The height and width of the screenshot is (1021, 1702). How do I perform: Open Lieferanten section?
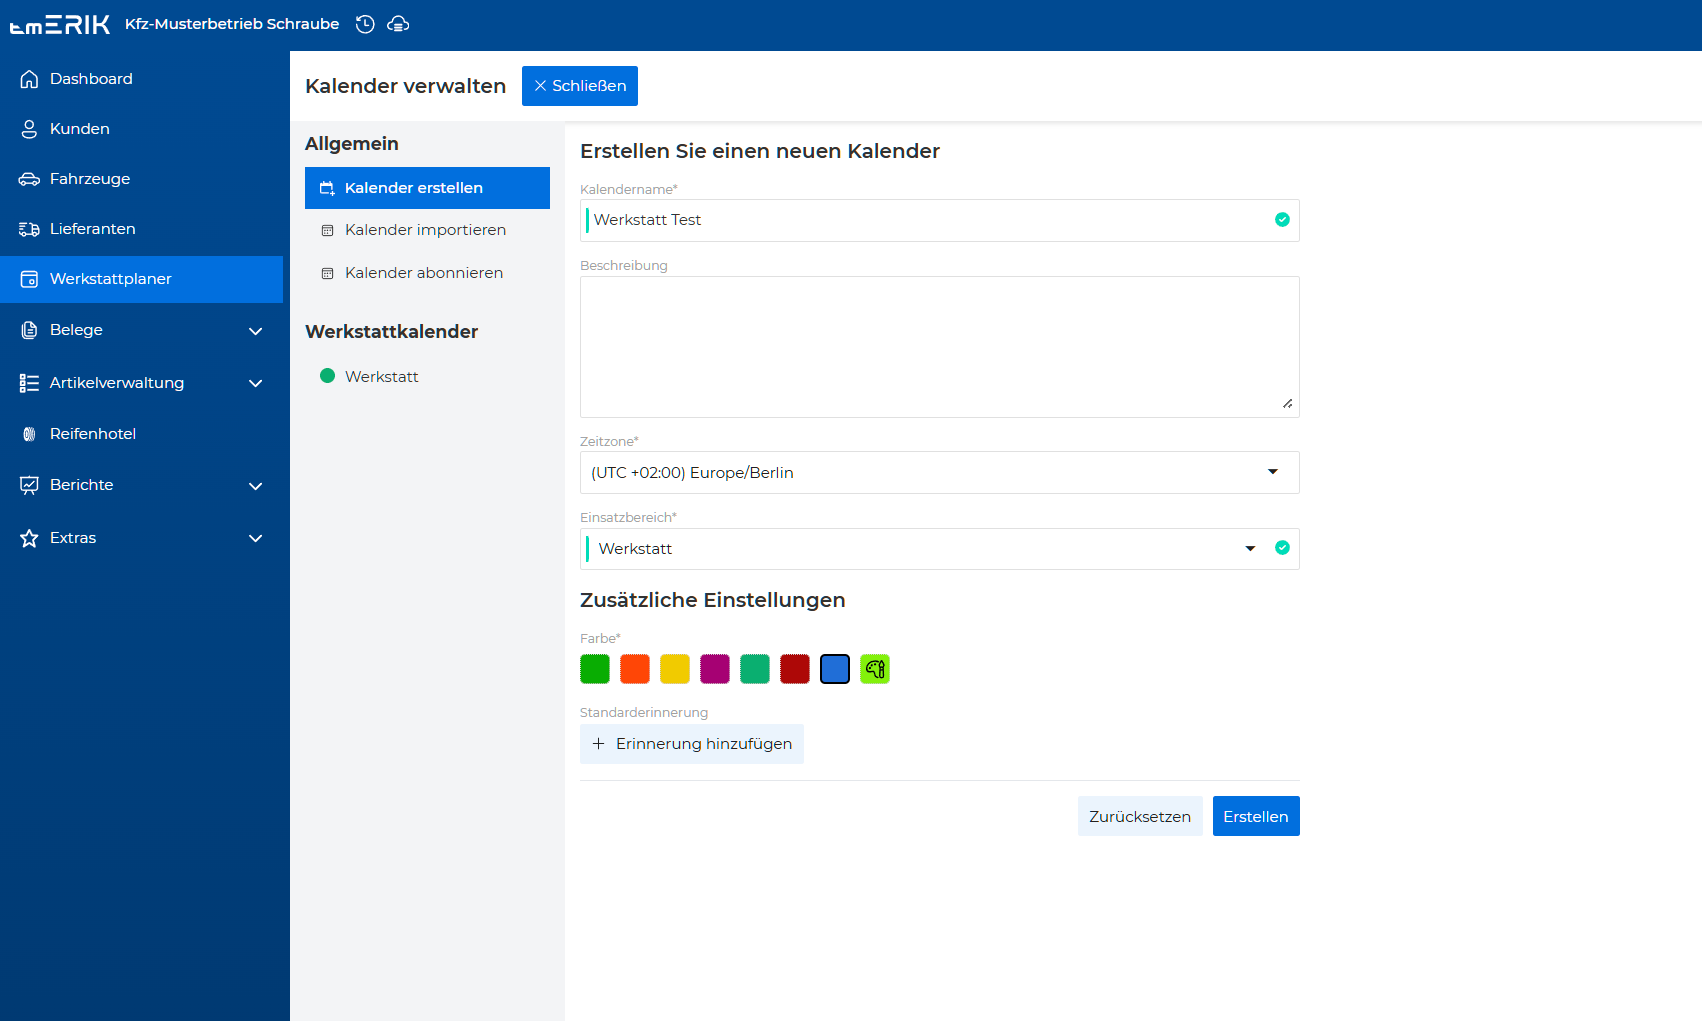pyautogui.click(x=142, y=229)
